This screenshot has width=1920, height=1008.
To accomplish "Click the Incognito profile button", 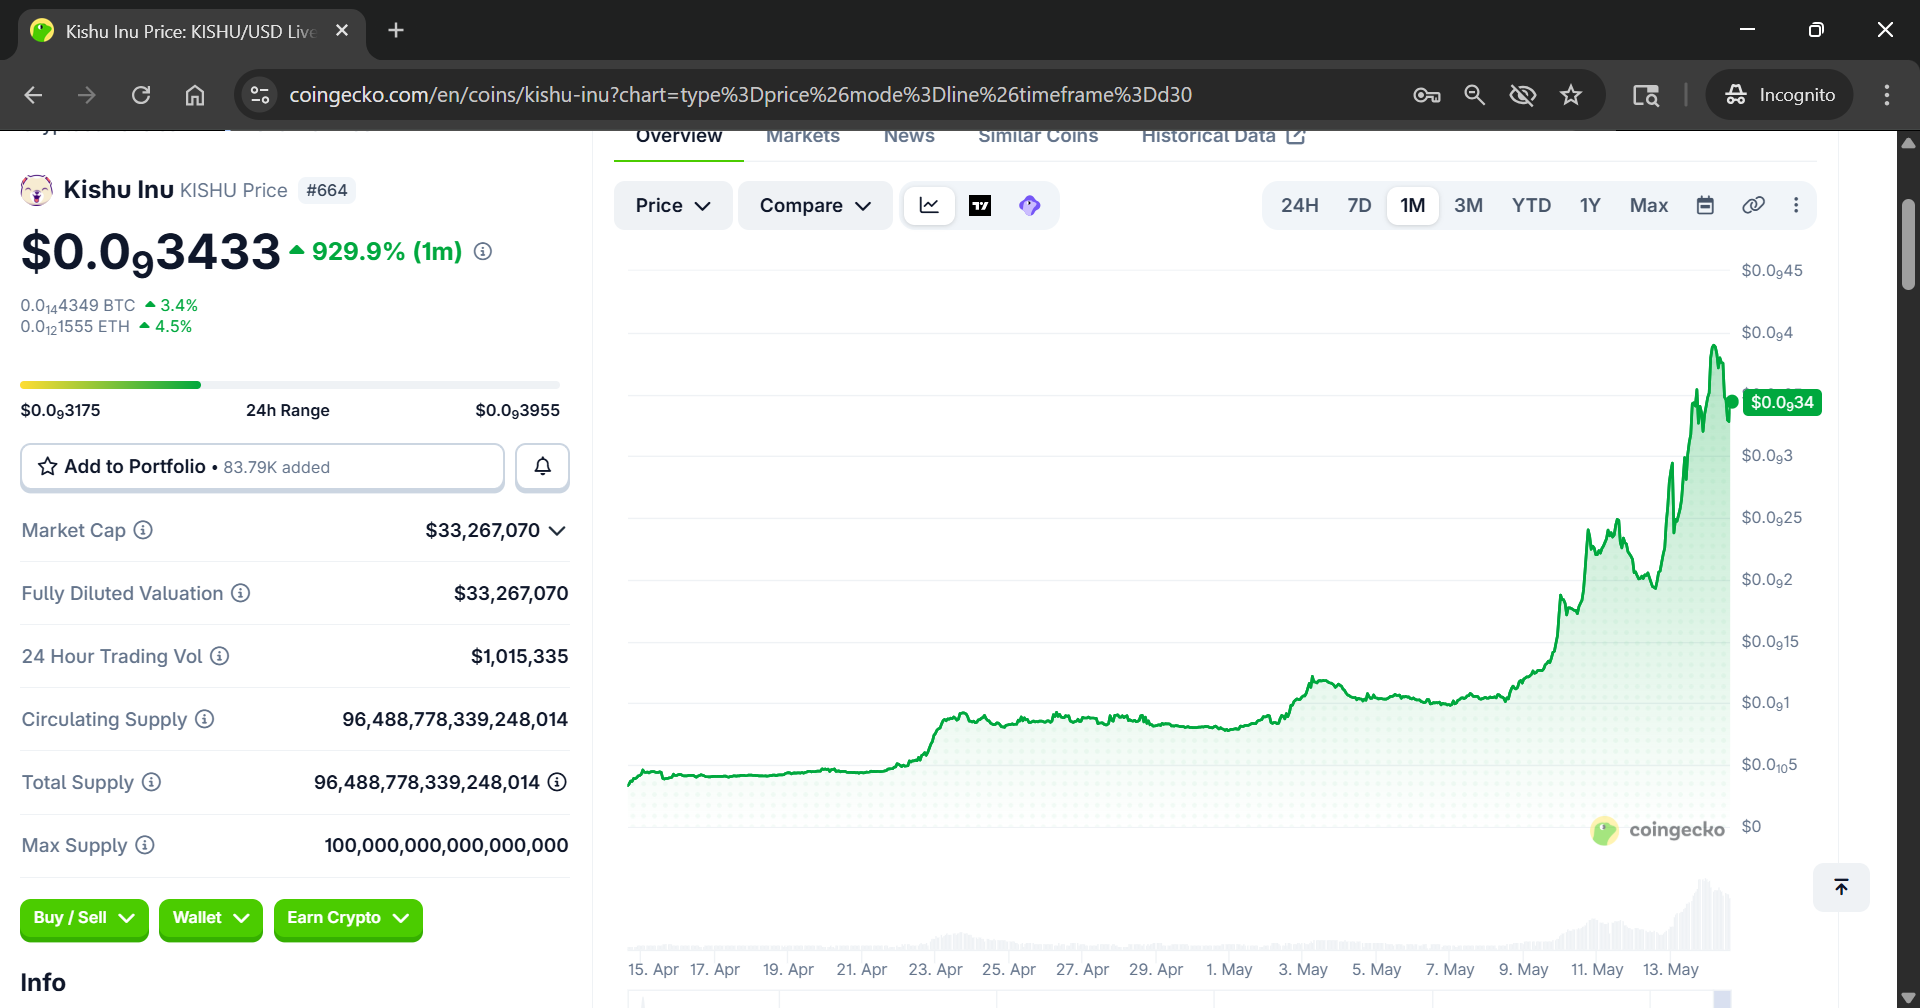I will tap(1780, 95).
